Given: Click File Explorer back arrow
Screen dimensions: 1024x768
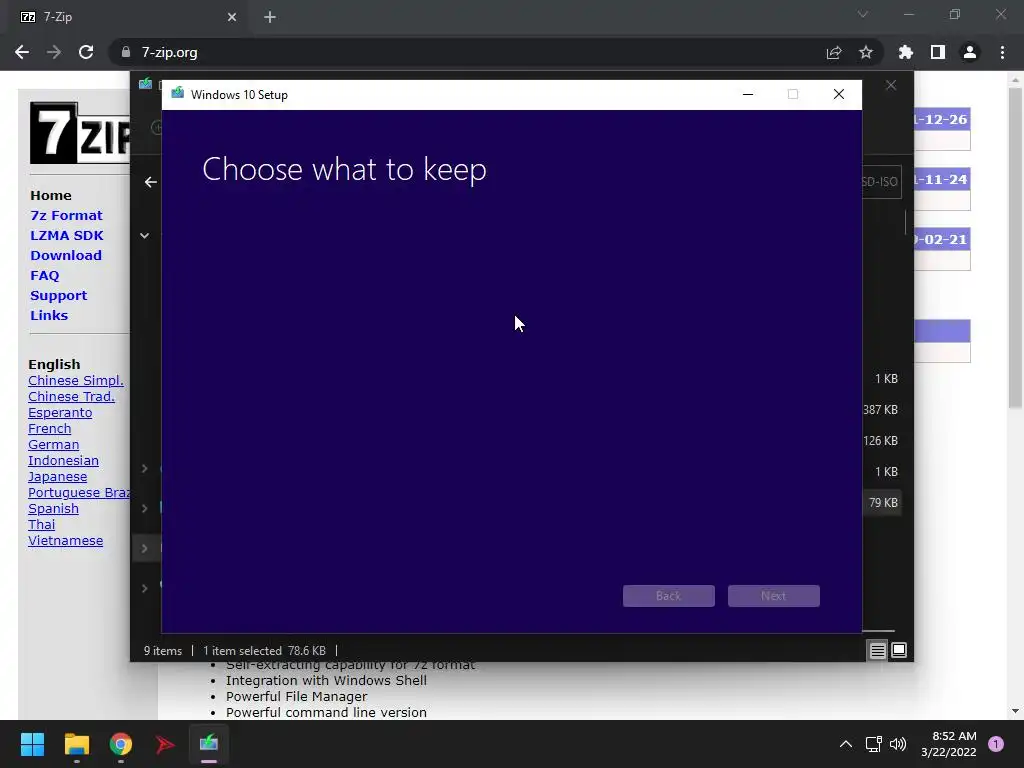Looking at the screenshot, I should coord(150,182).
